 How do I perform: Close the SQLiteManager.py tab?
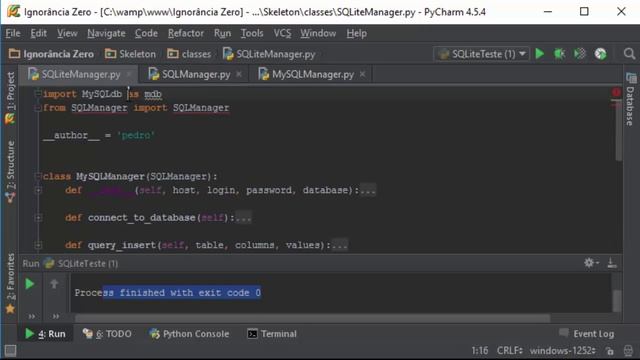coord(129,74)
